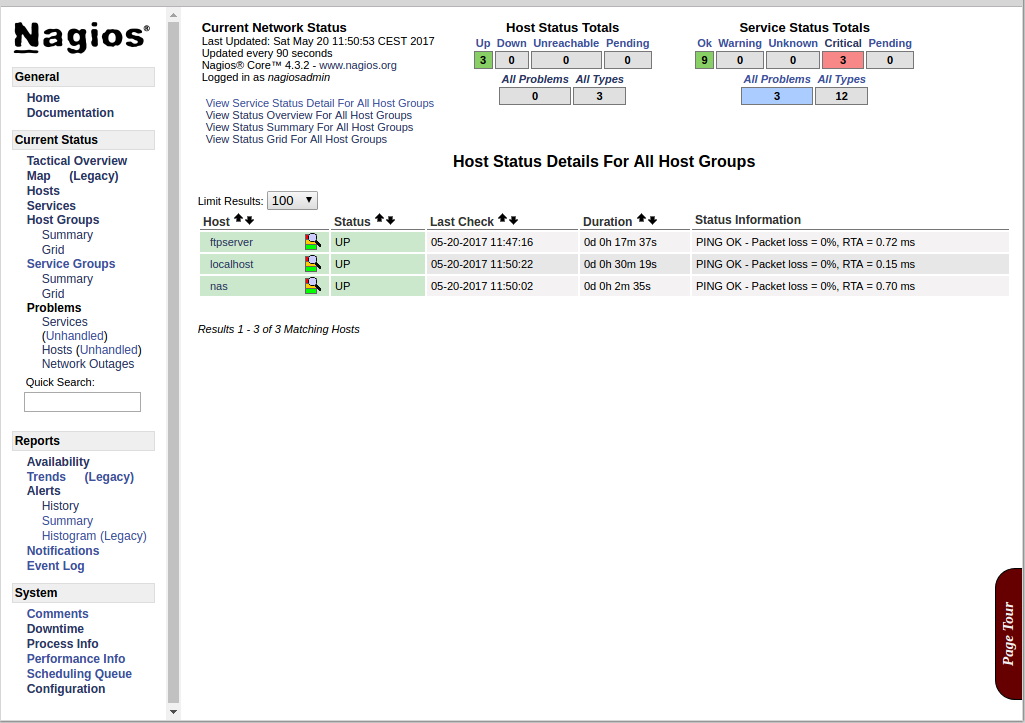
Task: Open localhost host link
Action: (231, 265)
